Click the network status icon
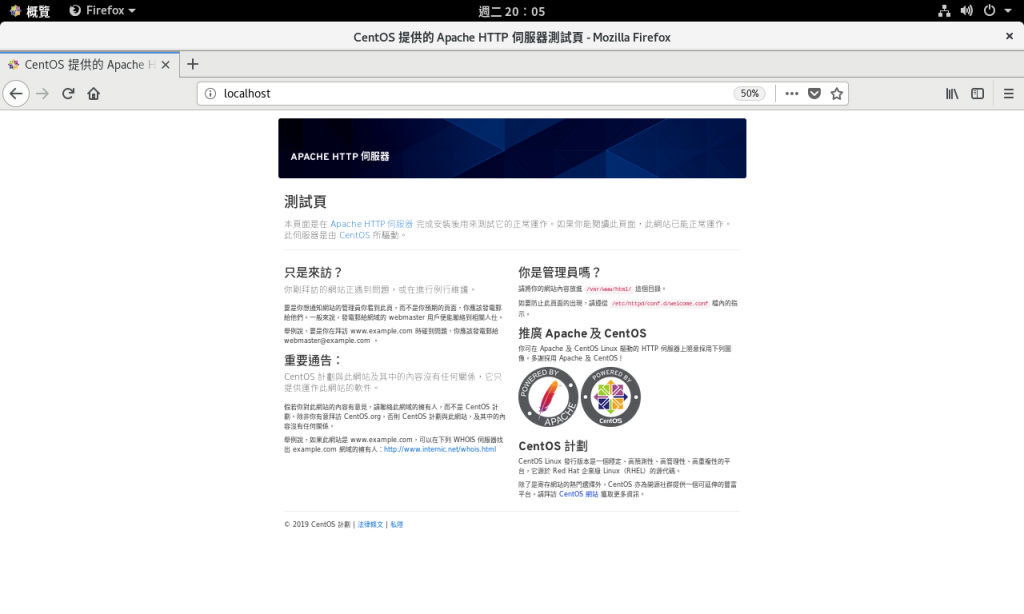Screen dimensions: 1024x614 (x=944, y=10)
